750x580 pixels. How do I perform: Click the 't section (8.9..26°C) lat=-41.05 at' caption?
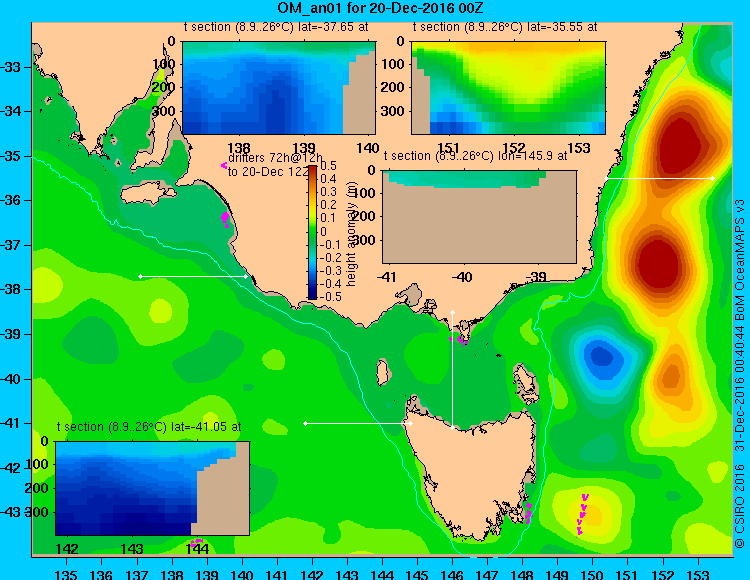[149, 427]
